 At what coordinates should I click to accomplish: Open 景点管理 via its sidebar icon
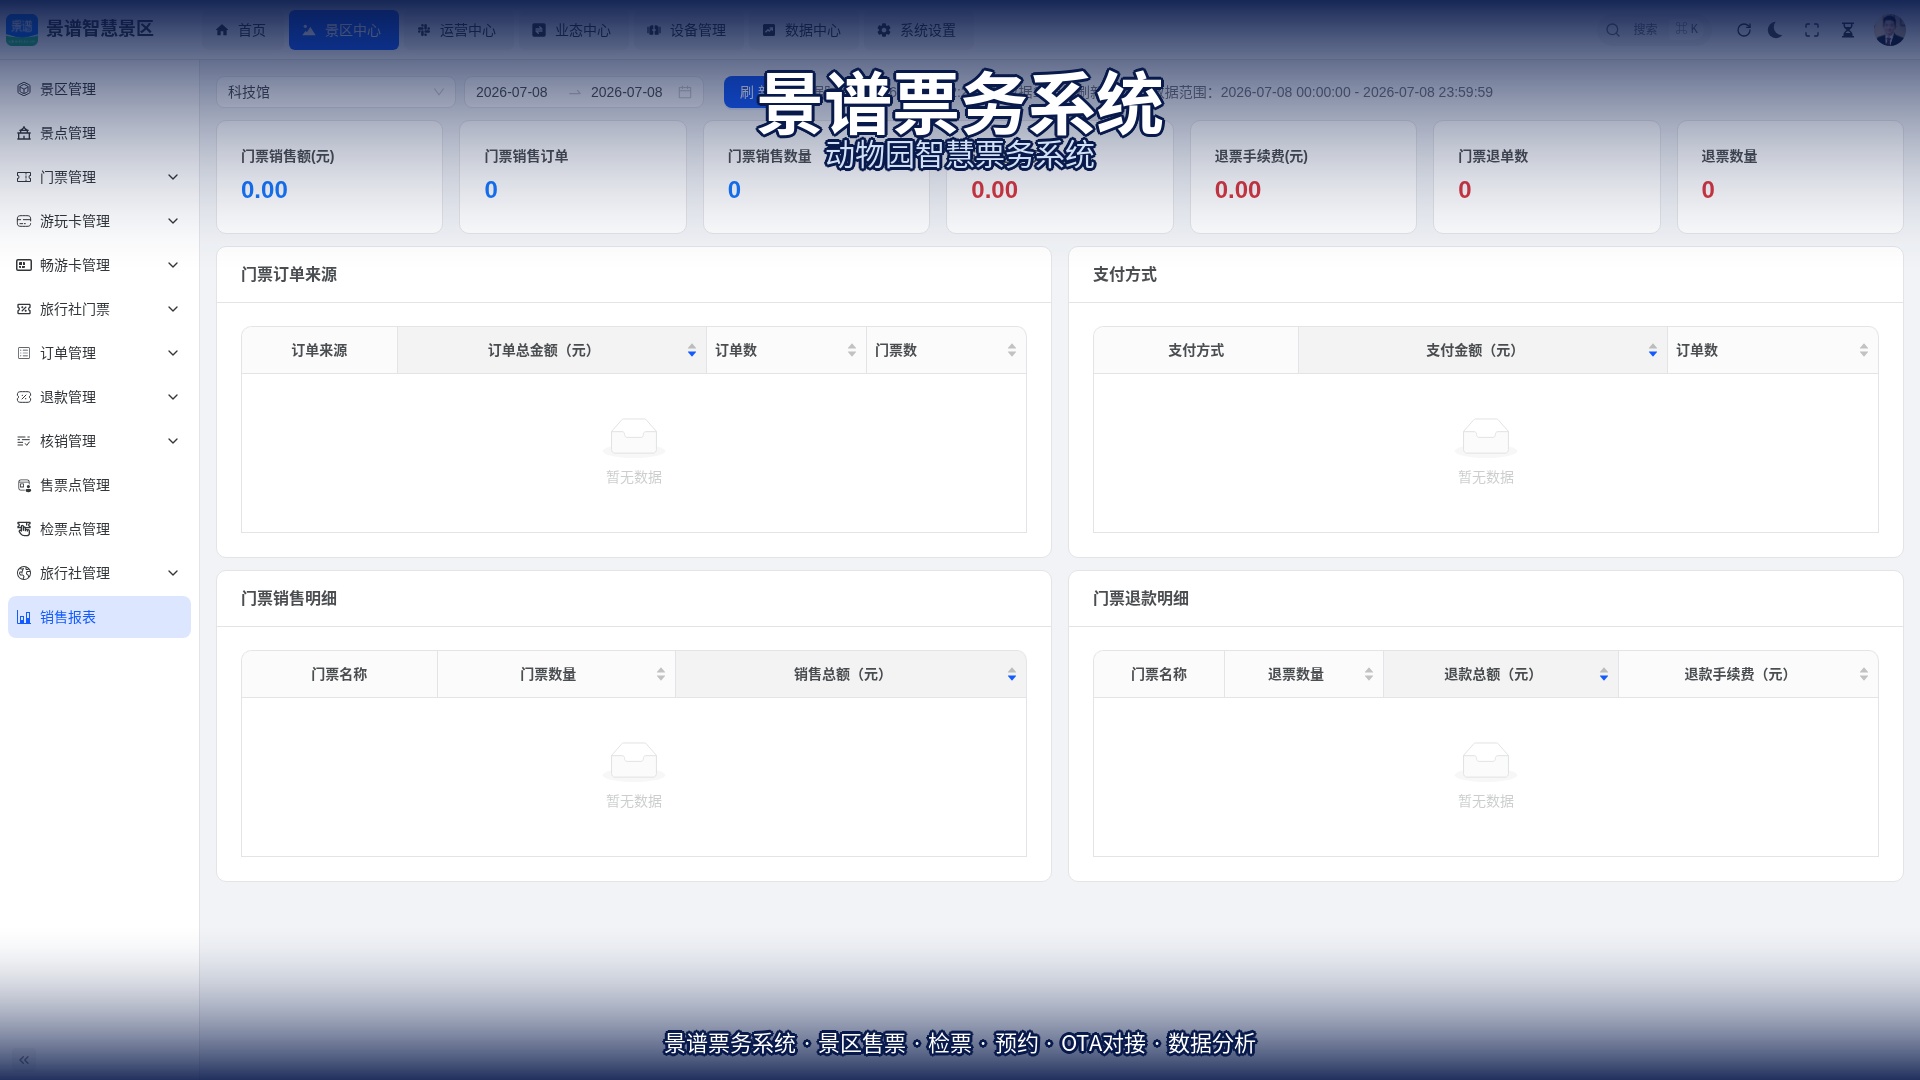[x=24, y=133]
